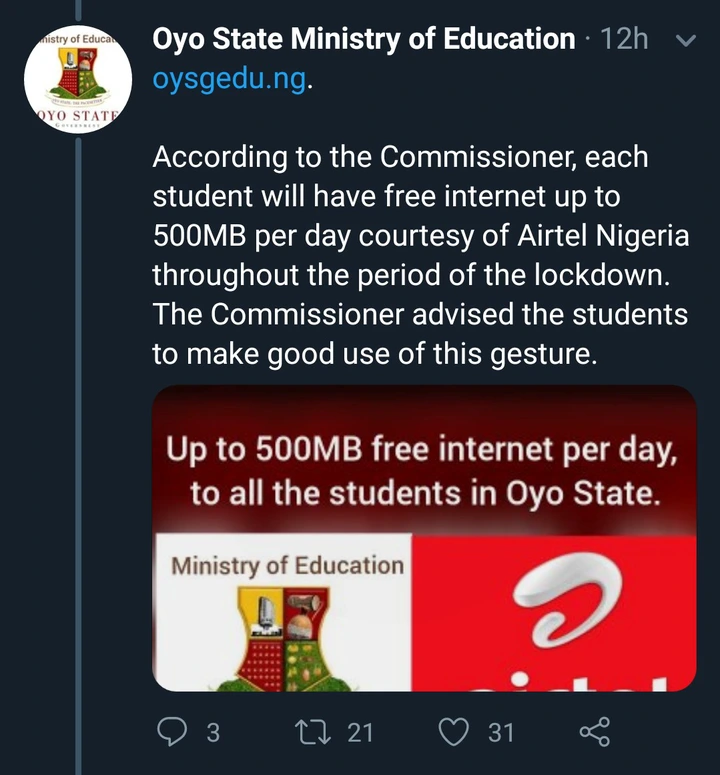Viewport: 720px width, 775px height.
Task: Tap the 'Ministry of Education' label in image
Action: 288,565
